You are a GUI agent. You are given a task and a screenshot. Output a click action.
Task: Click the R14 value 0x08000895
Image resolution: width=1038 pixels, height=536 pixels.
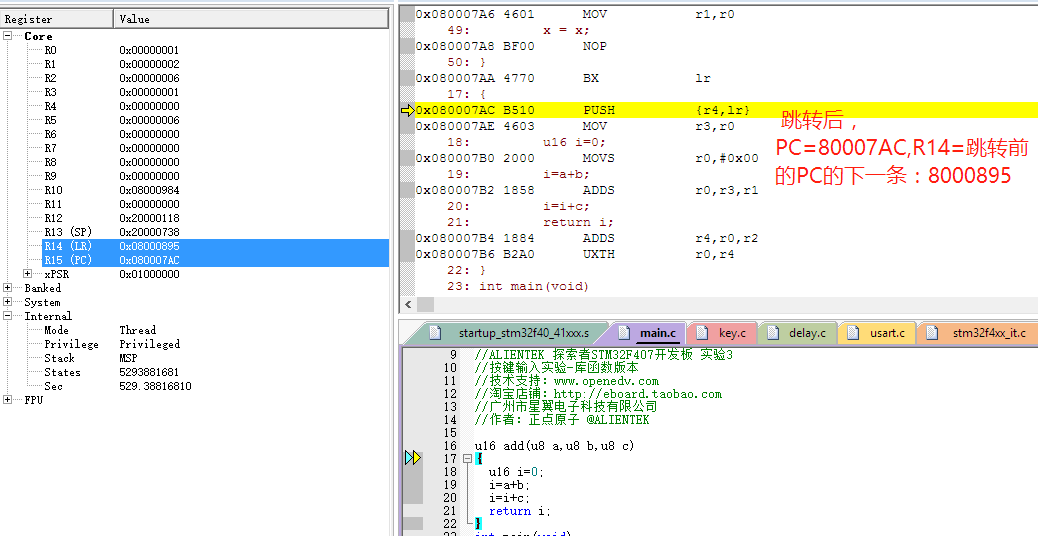149,246
